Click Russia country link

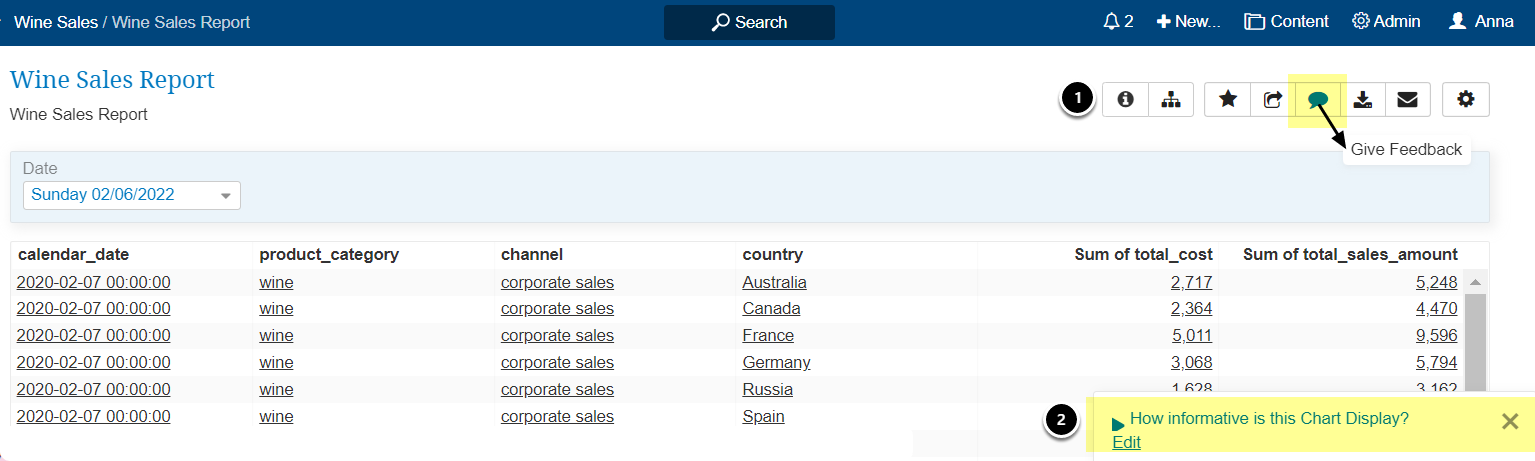click(x=767, y=389)
